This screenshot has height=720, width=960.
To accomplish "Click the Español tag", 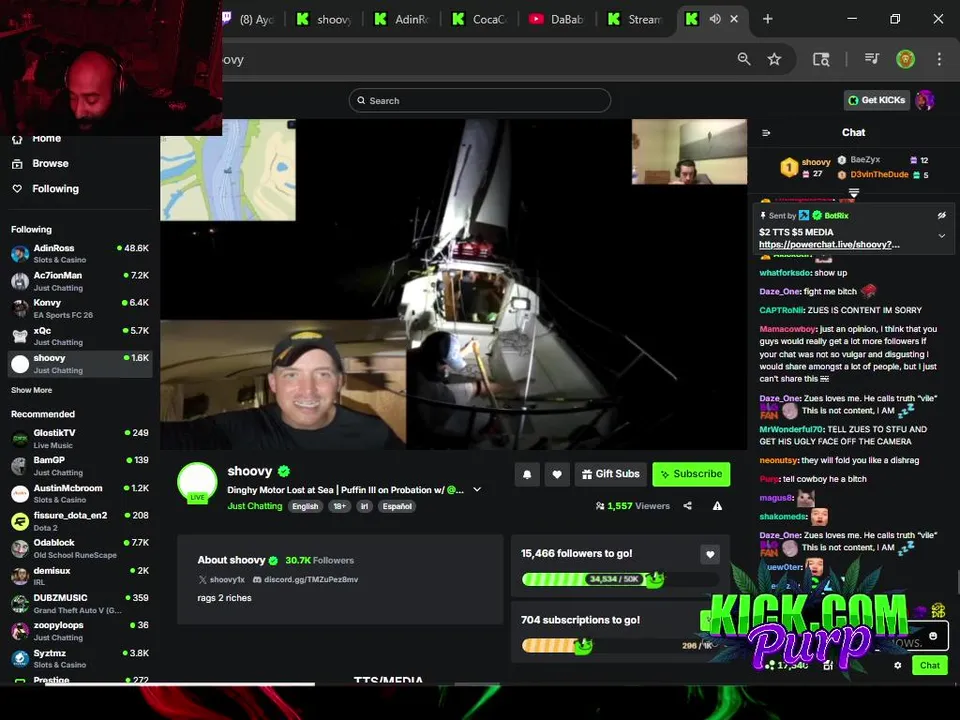I will (x=397, y=506).
